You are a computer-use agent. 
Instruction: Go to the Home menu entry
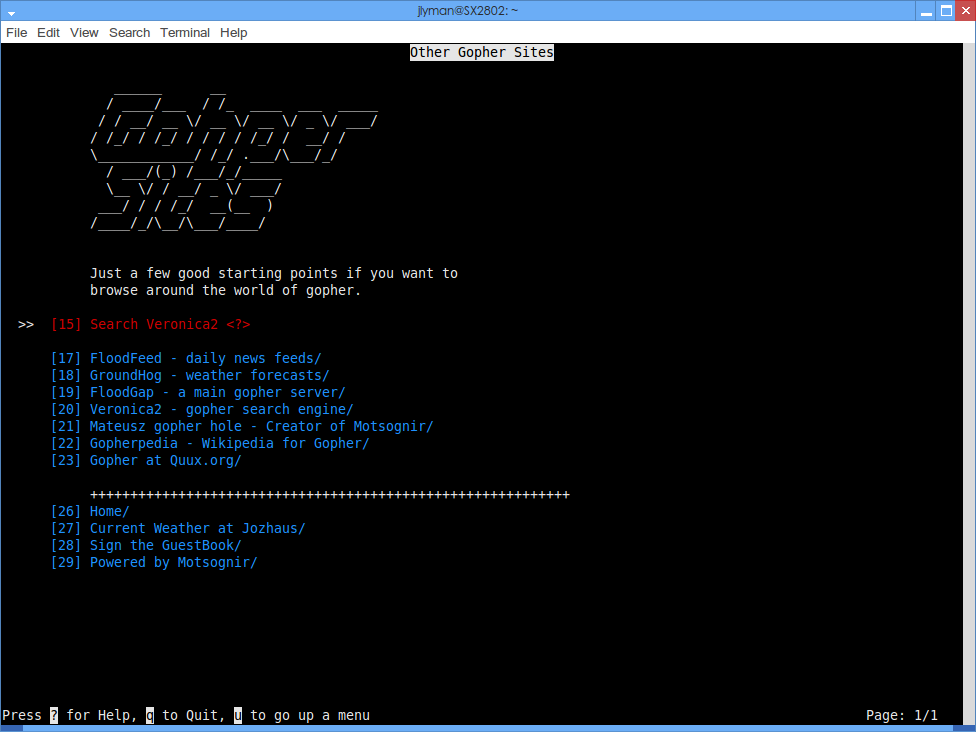[109, 511]
